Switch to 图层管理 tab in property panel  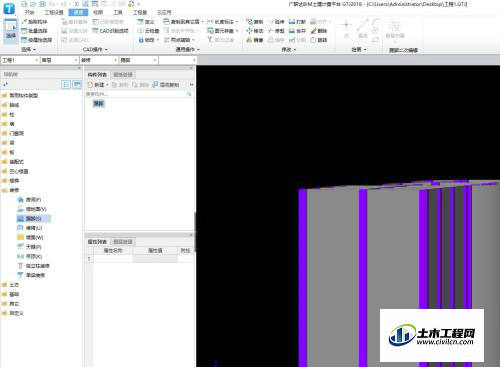pos(123,242)
